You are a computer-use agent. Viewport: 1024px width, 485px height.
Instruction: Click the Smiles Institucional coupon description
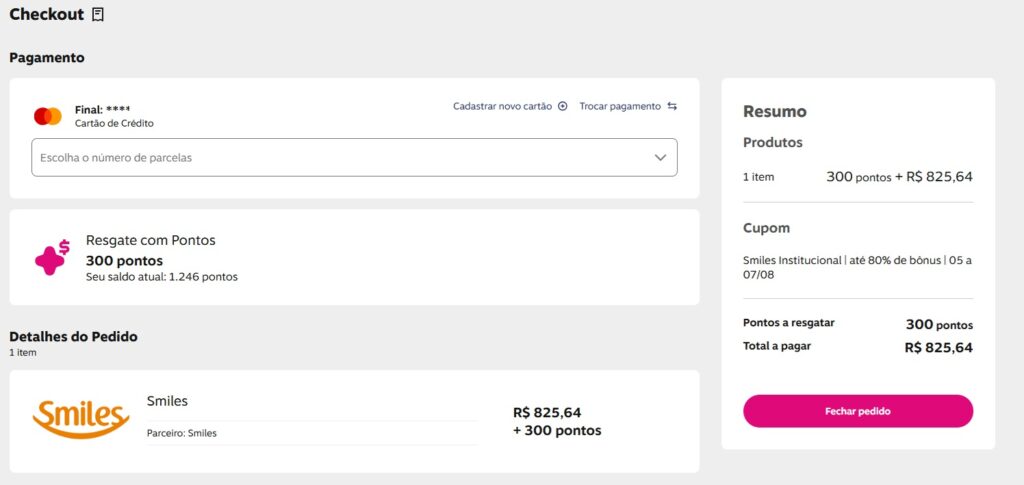point(857,267)
